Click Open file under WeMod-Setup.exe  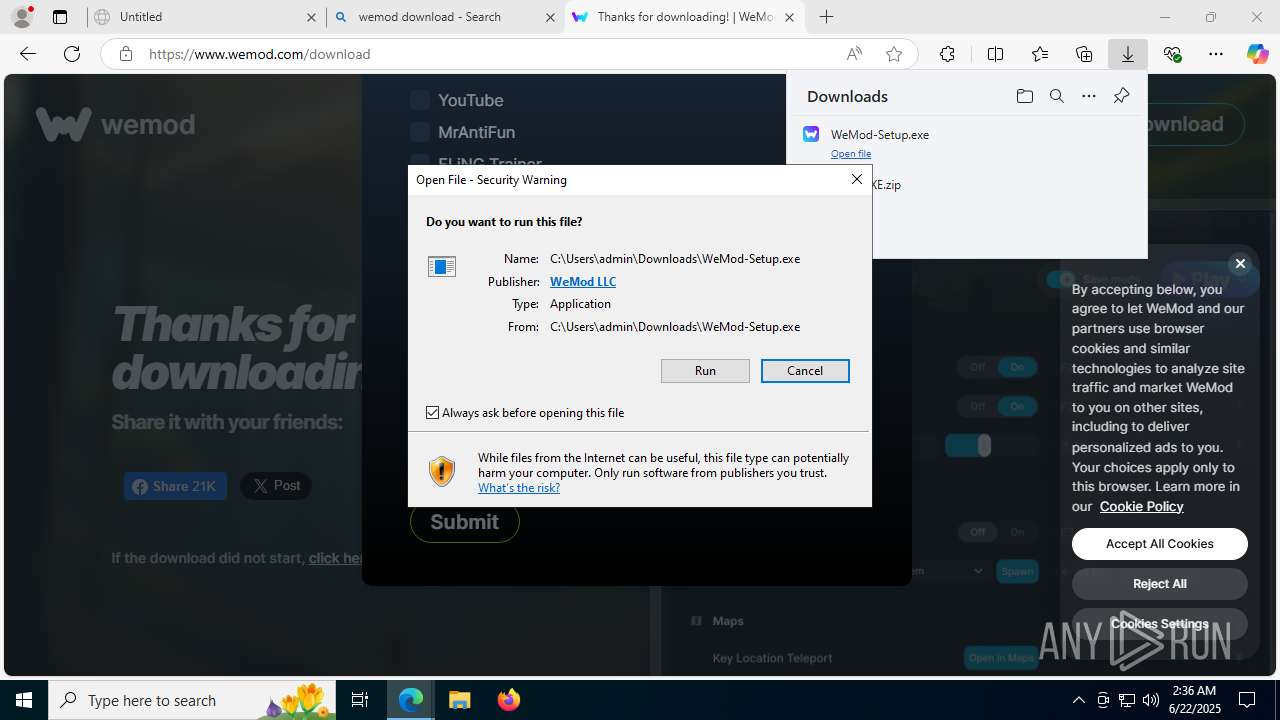pyautogui.click(x=851, y=154)
